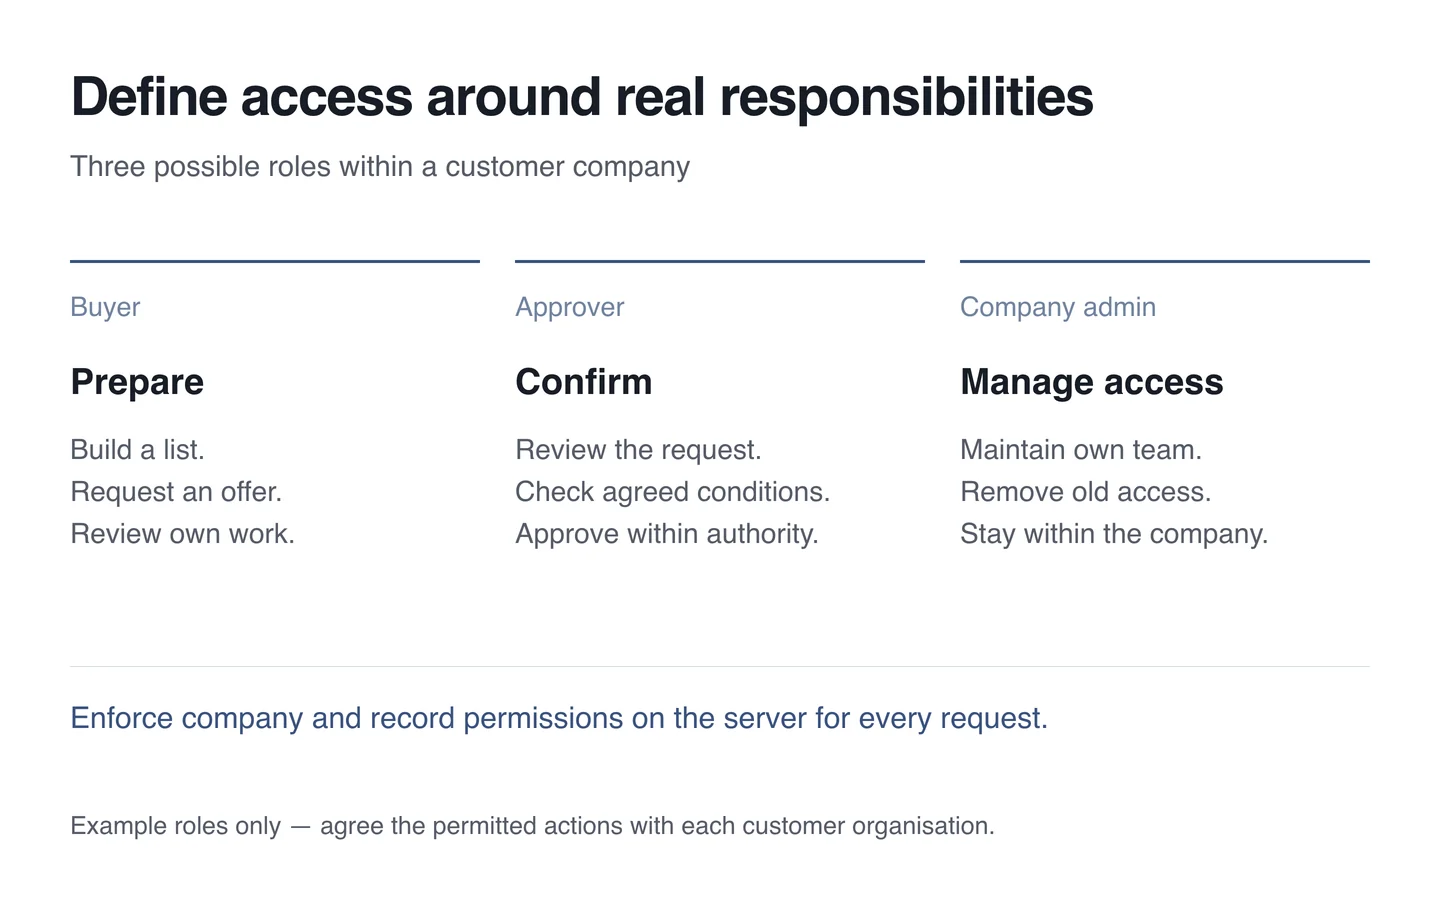Click the 'Check agreed conditions.' line
The height and width of the screenshot is (900, 1440).
point(673,492)
